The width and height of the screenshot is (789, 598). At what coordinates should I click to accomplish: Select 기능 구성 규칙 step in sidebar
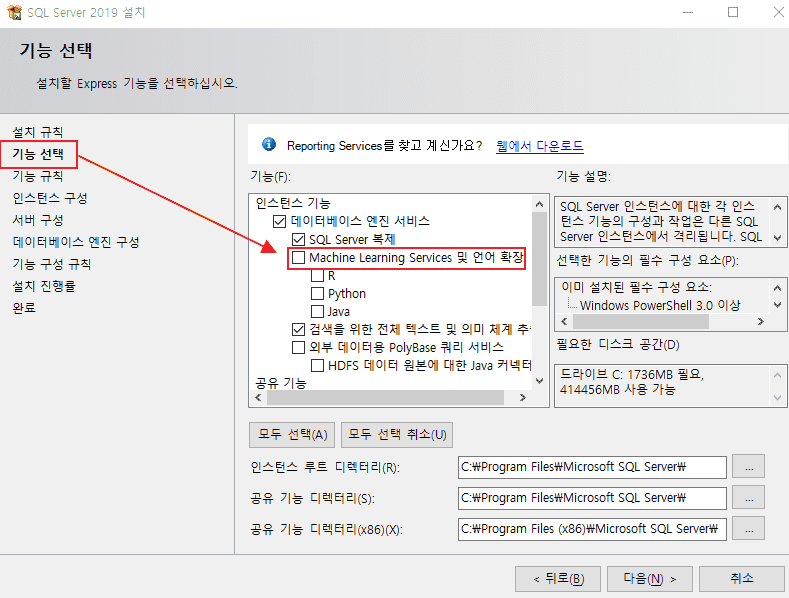pos(52,264)
